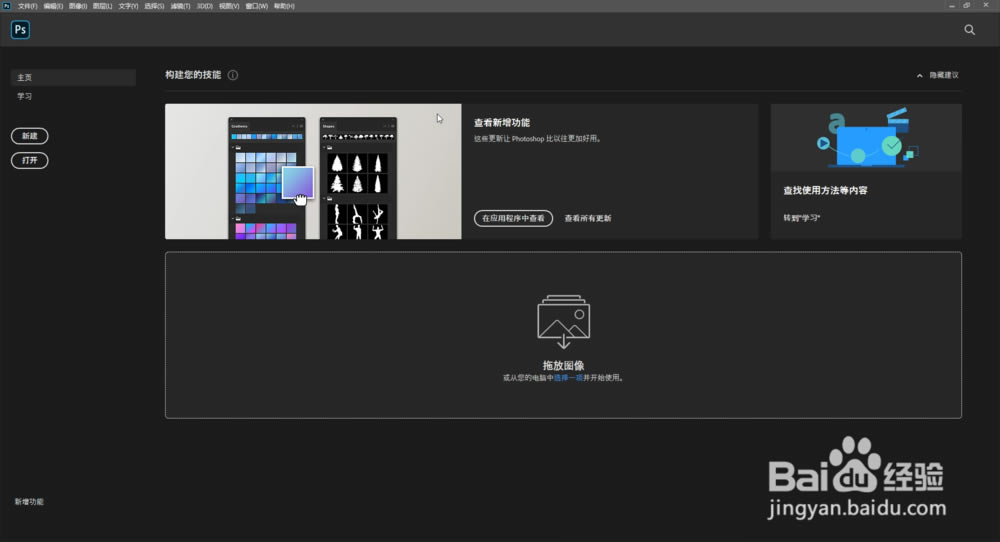Viewport: 1000px width, 542px height.
Task: Select the 主页 tab in sidebar
Action: click(x=73, y=77)
